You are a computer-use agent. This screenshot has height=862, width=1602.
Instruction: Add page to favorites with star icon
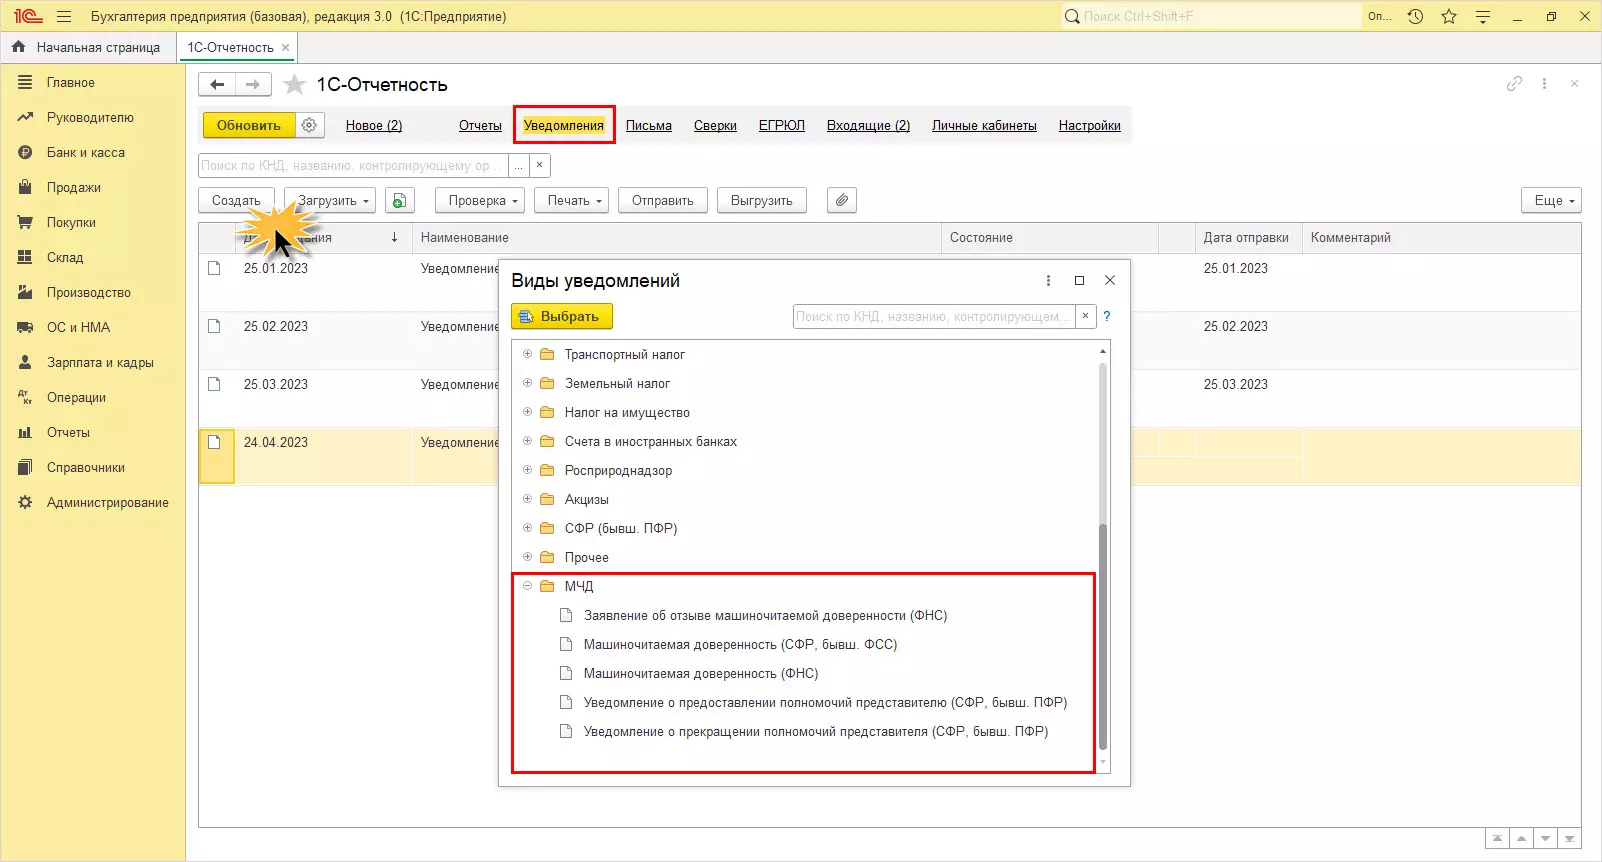[294, 85]
